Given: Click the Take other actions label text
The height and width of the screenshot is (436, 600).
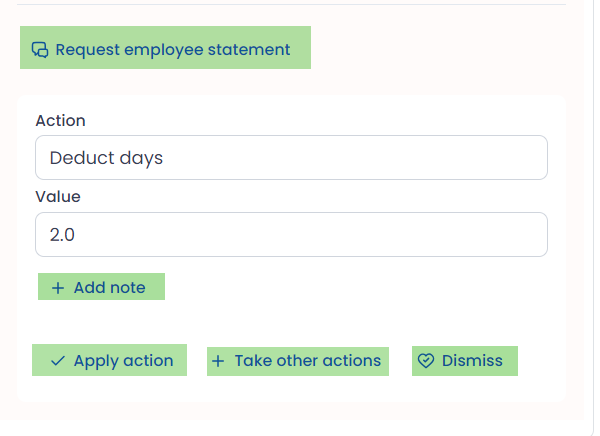Looking at the screenshot, I should 308,361.
